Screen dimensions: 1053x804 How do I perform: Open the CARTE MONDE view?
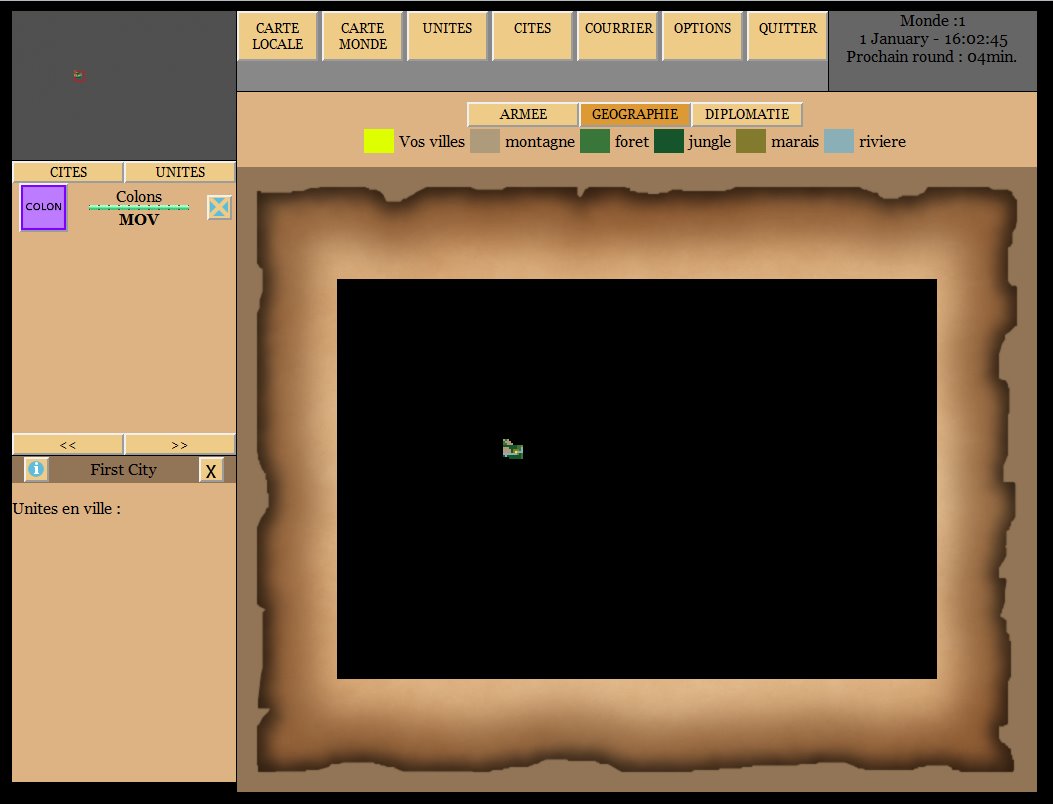(x=363, y=36)
